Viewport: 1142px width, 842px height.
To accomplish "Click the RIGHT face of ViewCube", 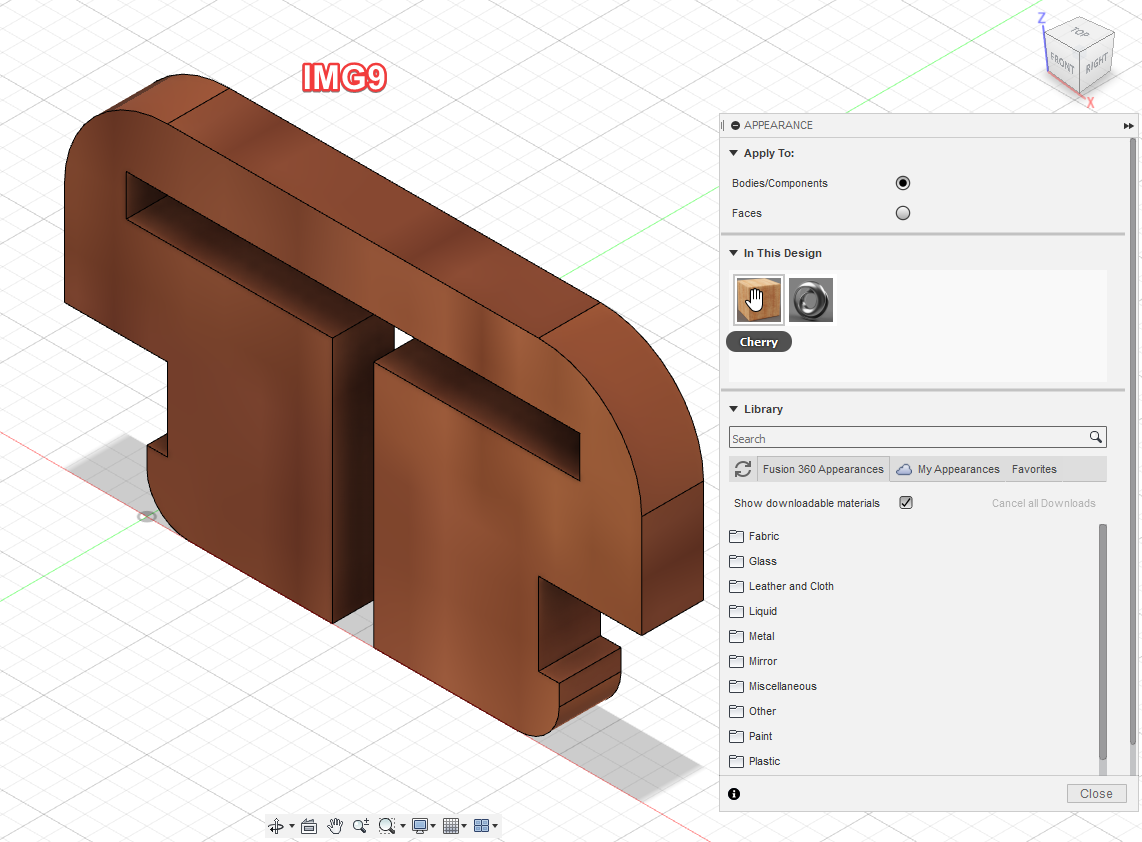I will [1097, 63].
